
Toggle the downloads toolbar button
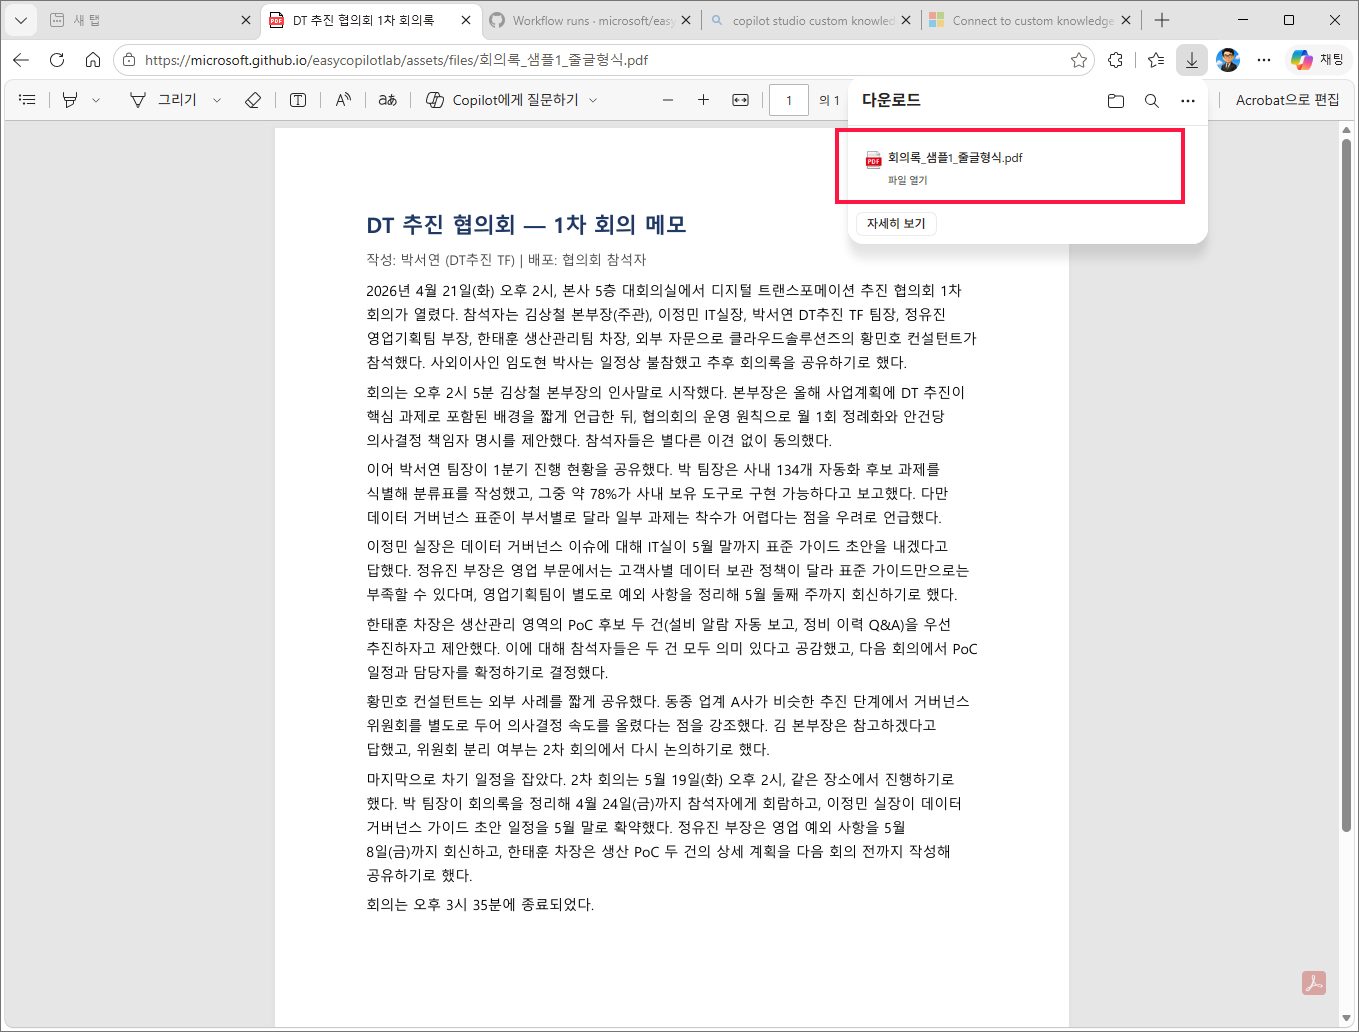[1192, 60]
